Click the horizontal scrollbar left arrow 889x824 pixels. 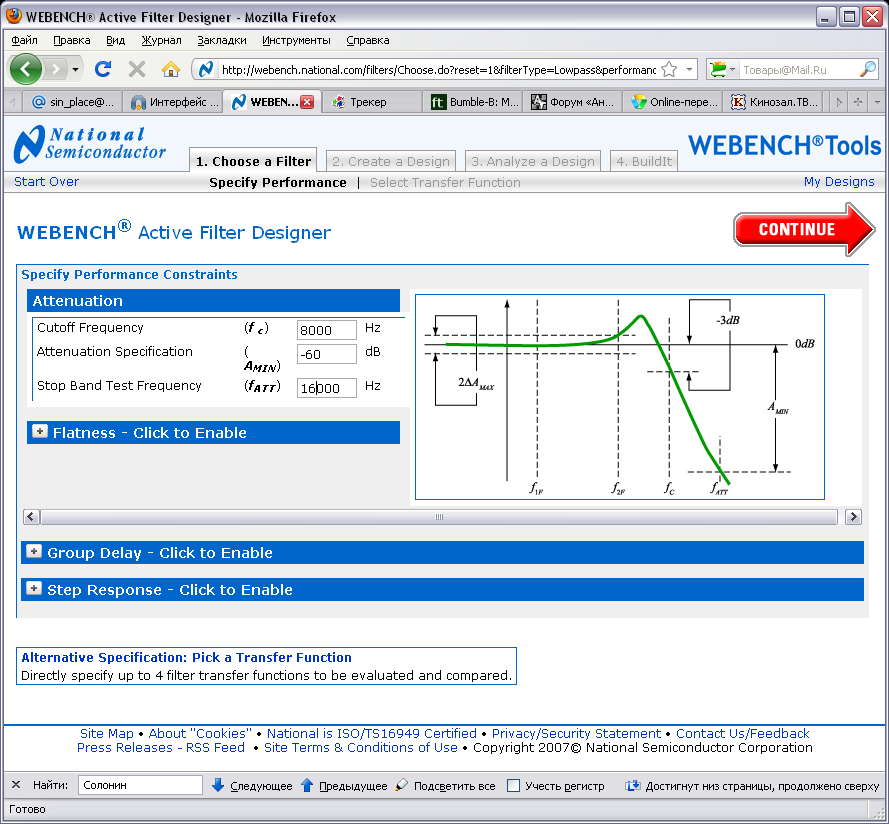tap(31, 517)
